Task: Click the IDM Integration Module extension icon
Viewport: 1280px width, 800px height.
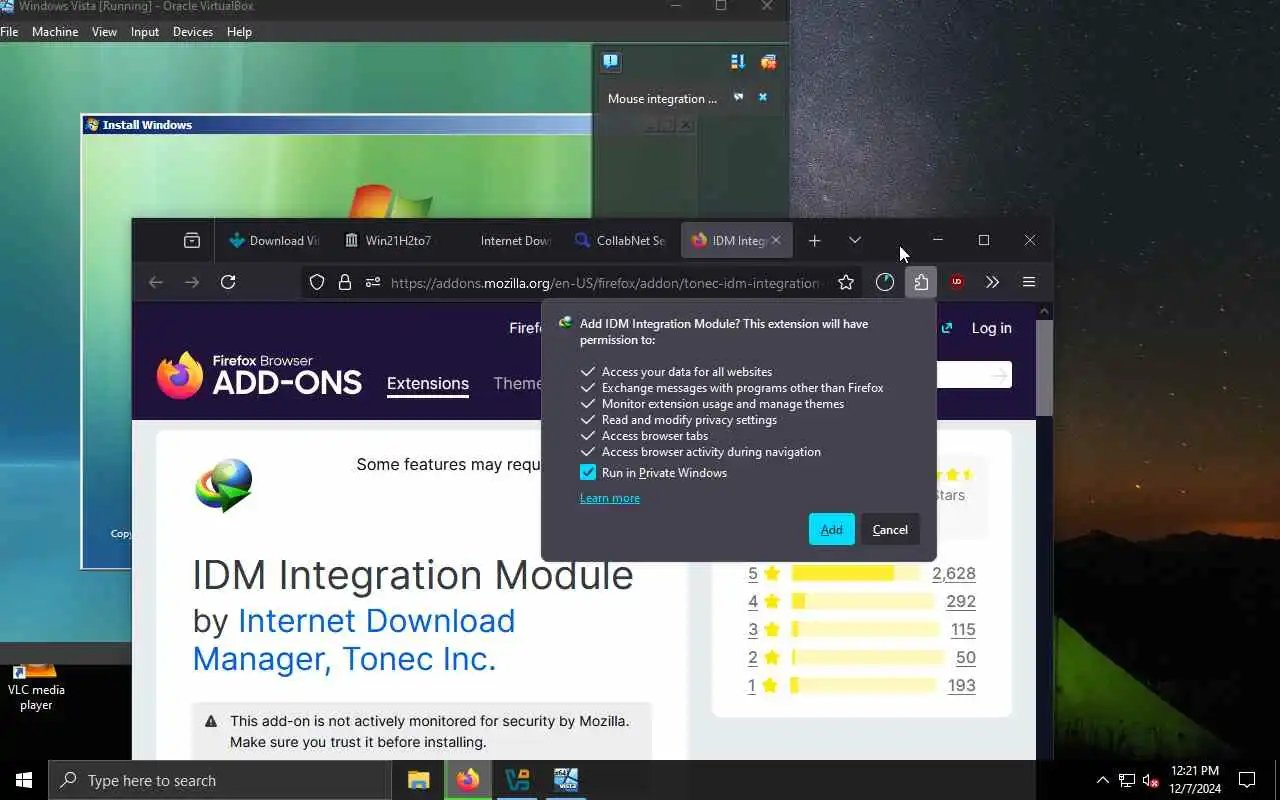Action: pyautogui.click(x=223, y=485)
